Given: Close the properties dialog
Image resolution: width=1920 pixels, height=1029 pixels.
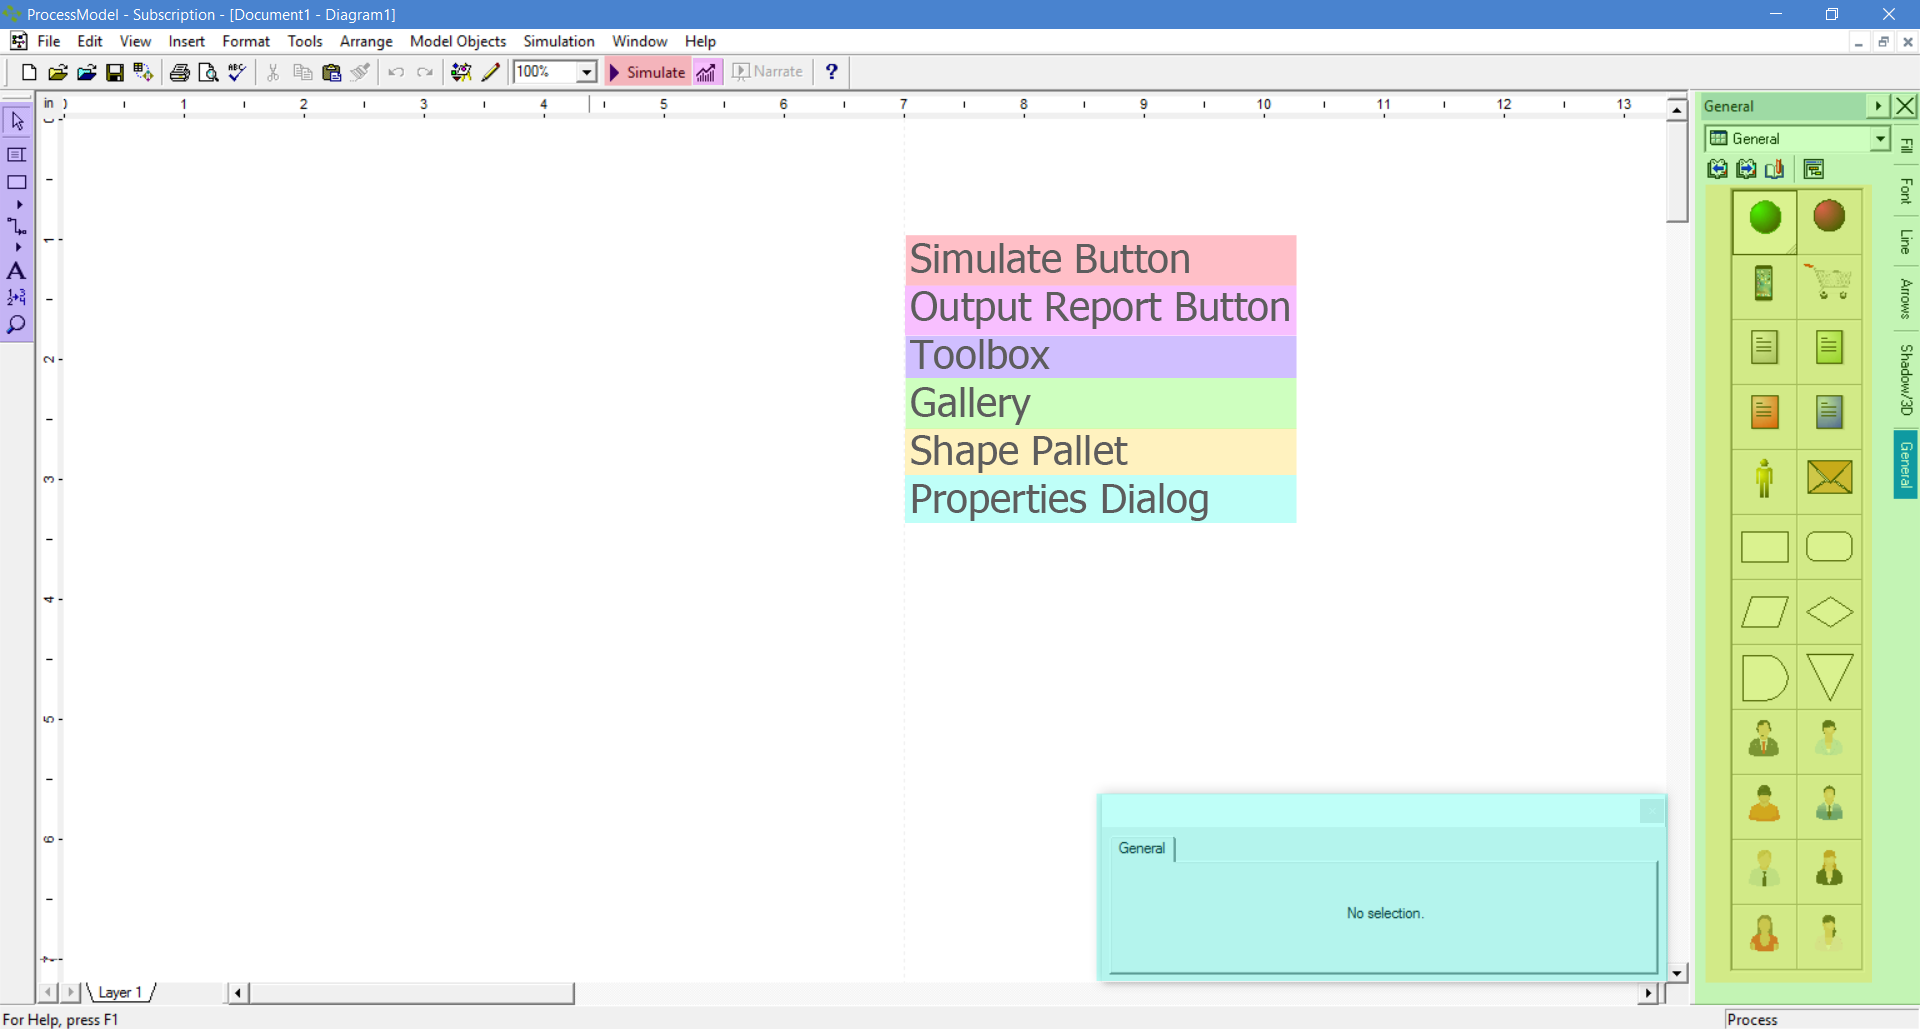Looking at the screenshot, I should point(1652,811).
